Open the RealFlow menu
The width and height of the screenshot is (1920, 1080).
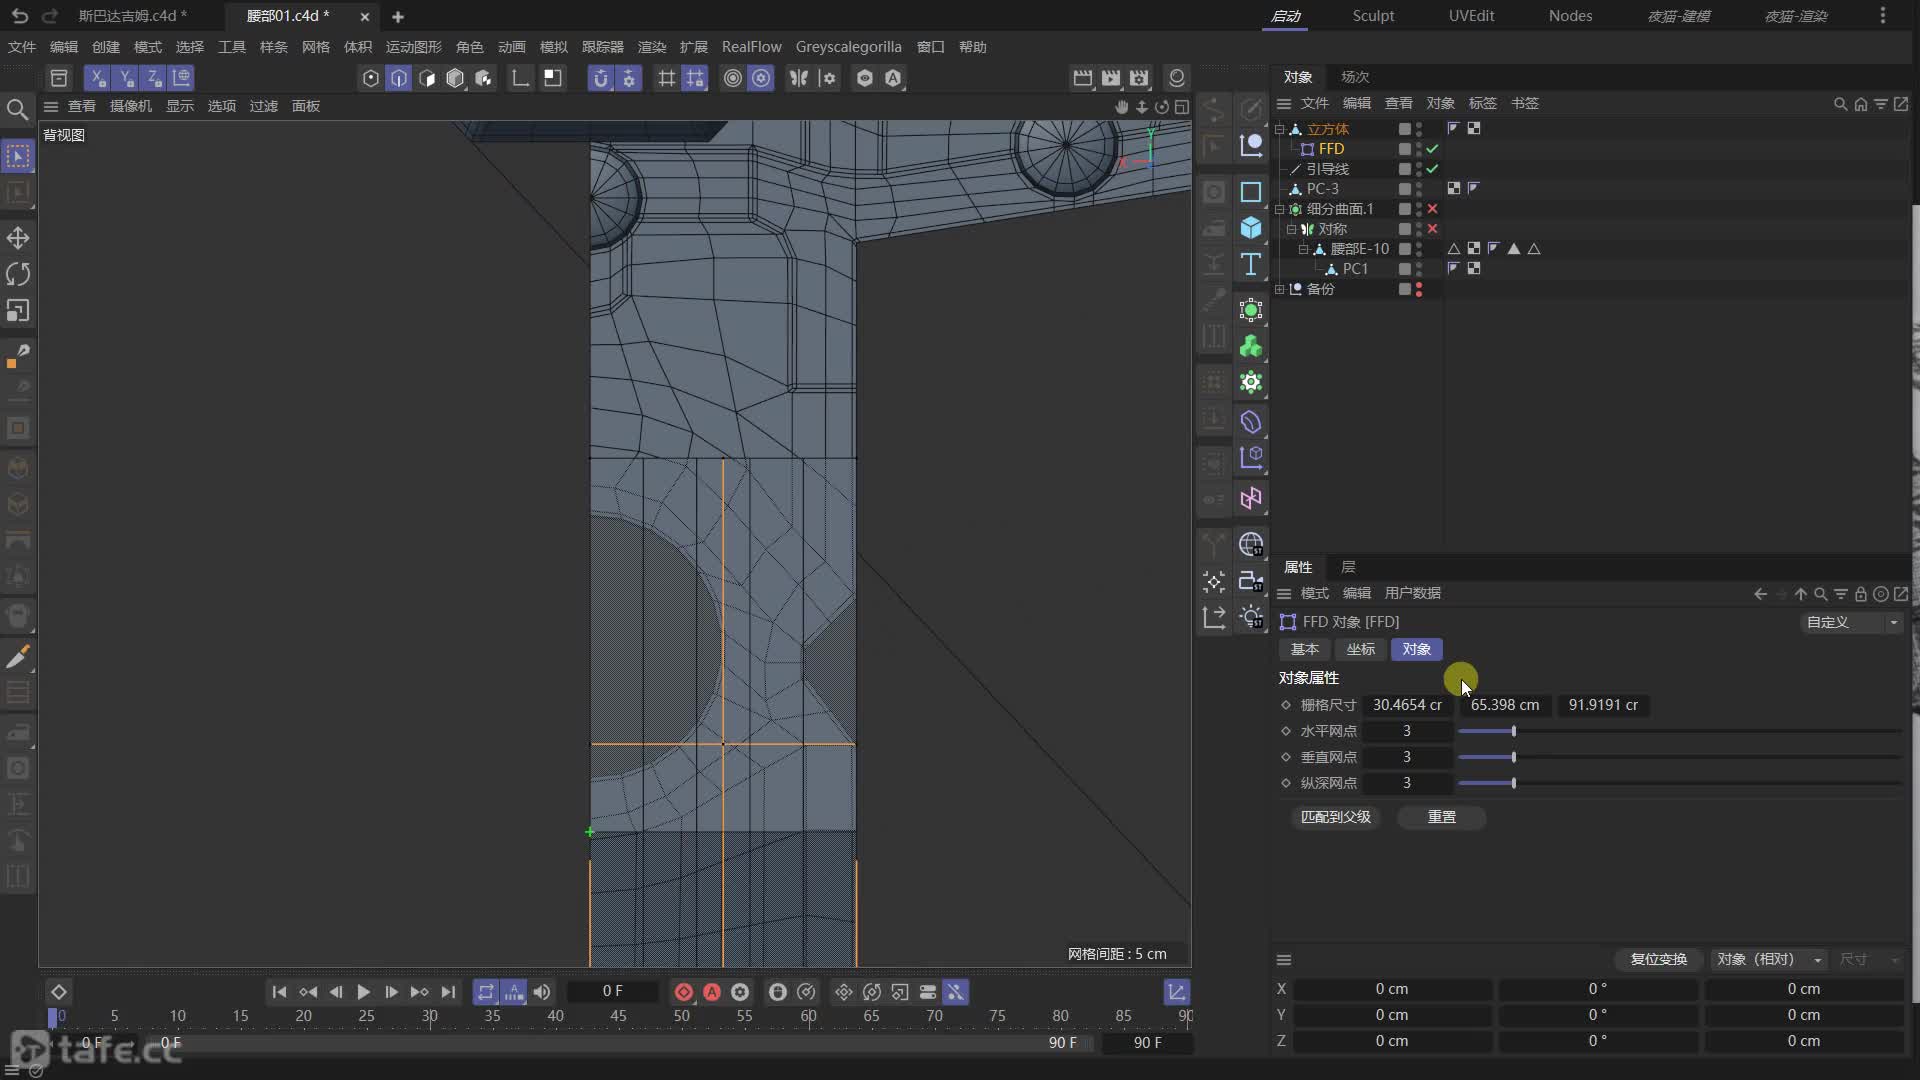[751, 47]
